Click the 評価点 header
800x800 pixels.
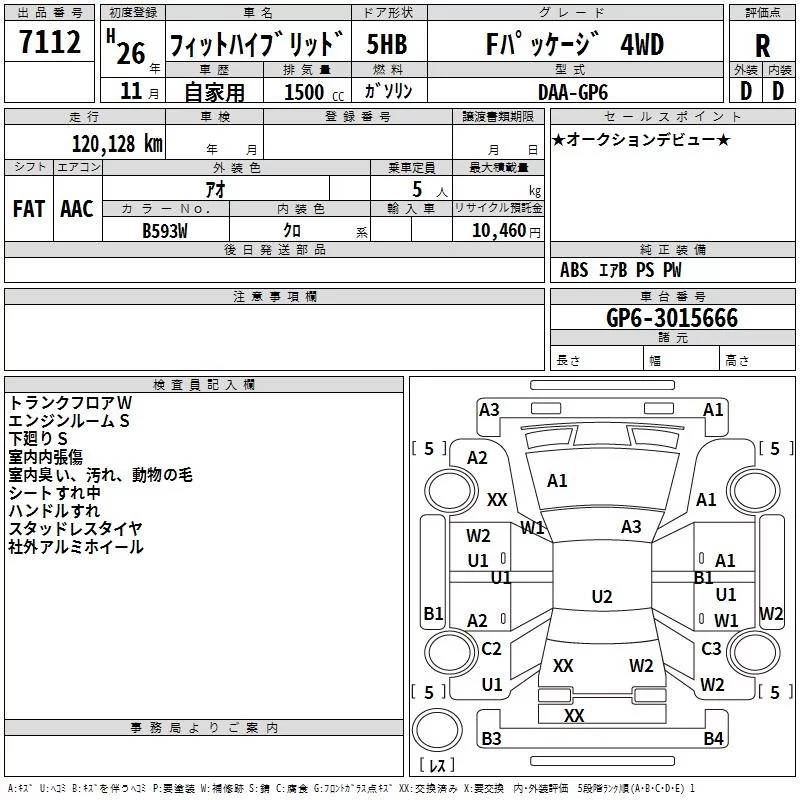point(762,13)
